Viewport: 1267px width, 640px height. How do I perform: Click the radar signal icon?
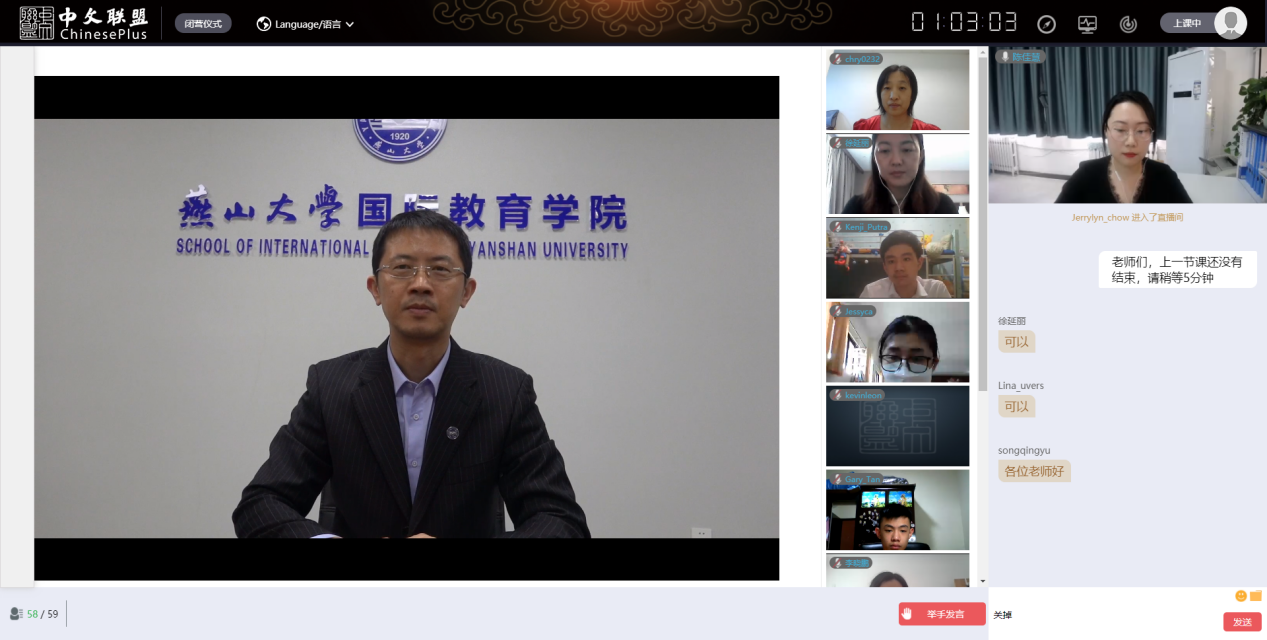pyautogui.click(x=1128, y=23)
